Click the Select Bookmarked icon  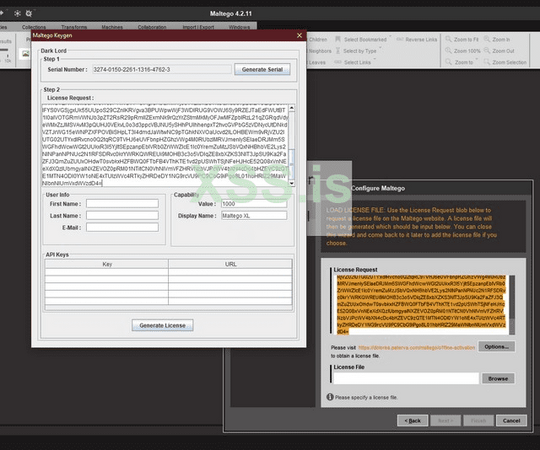point(338,39)
